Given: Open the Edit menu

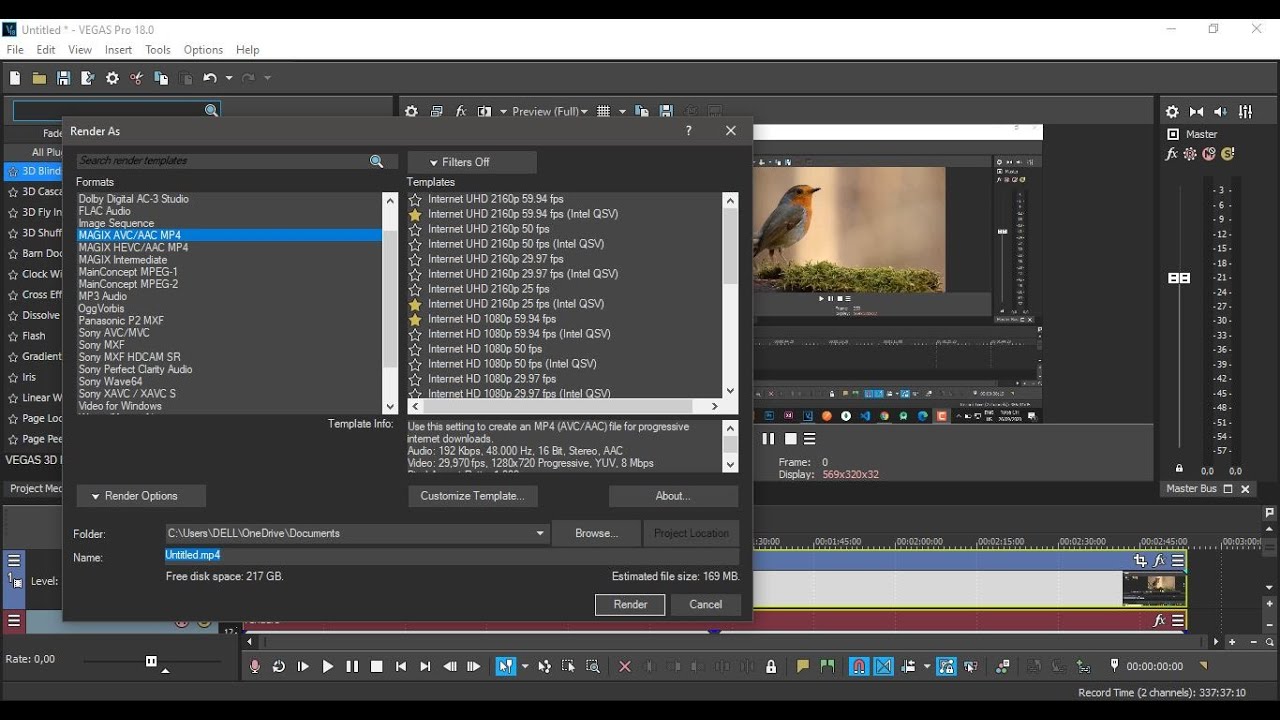Looking at the screenshot, I should 46,50.
